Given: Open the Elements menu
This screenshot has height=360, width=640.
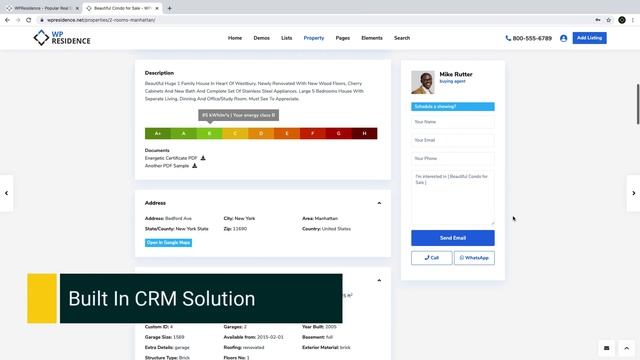Looking at the screenshot, I should 372,38.
